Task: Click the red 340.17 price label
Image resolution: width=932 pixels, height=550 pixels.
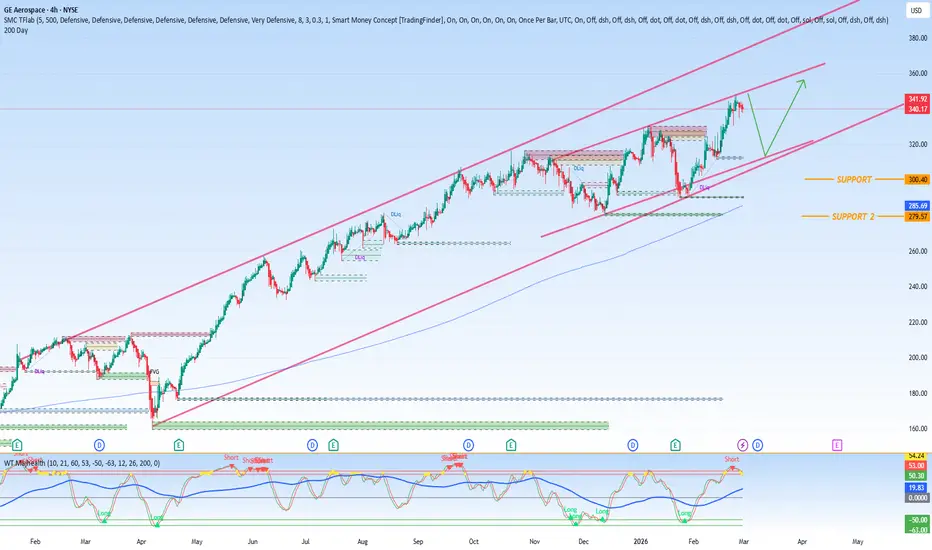Action: 917,109
